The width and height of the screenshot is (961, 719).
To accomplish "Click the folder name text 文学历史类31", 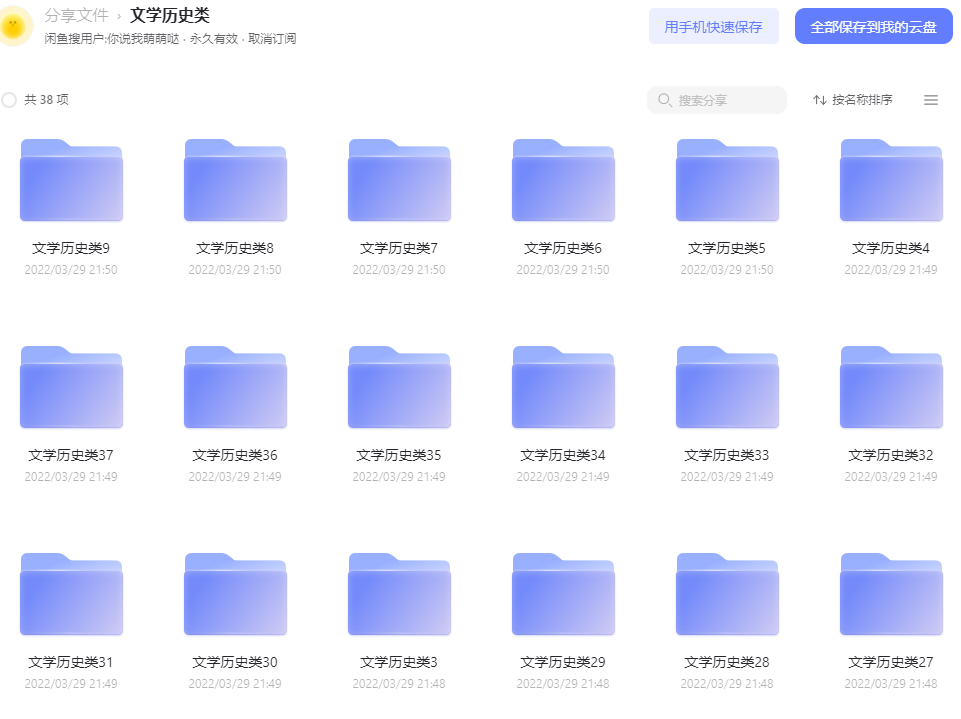I will click(71, 663).
